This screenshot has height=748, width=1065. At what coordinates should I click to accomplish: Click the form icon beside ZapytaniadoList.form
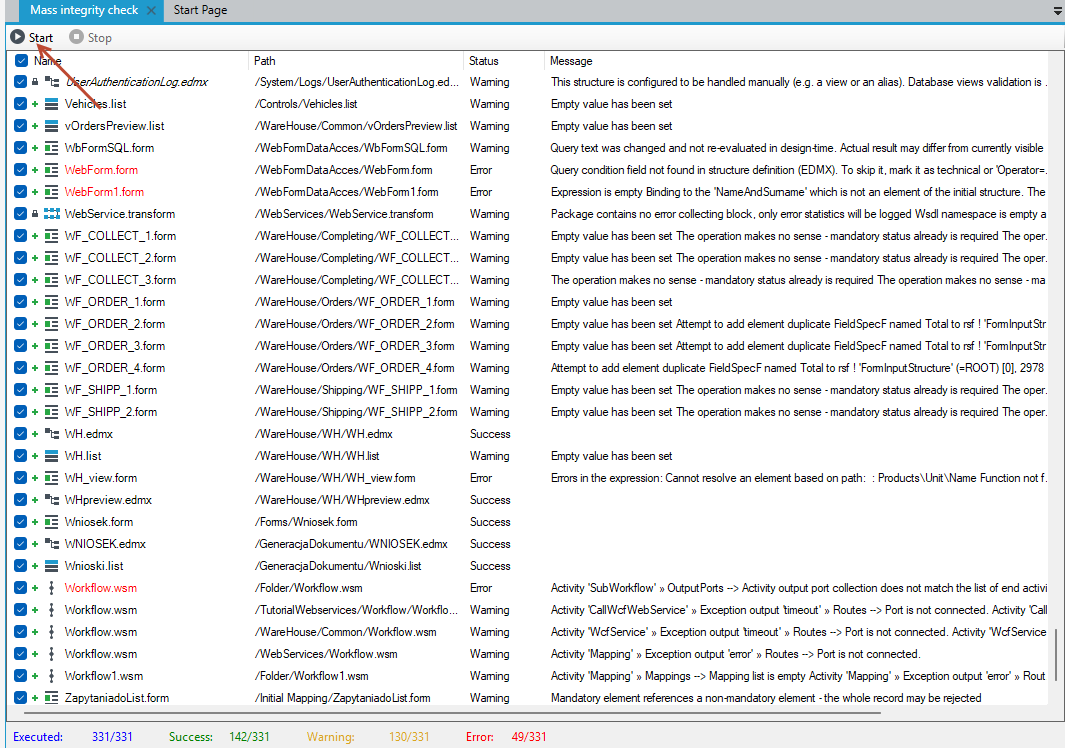[x=52, y=698]
